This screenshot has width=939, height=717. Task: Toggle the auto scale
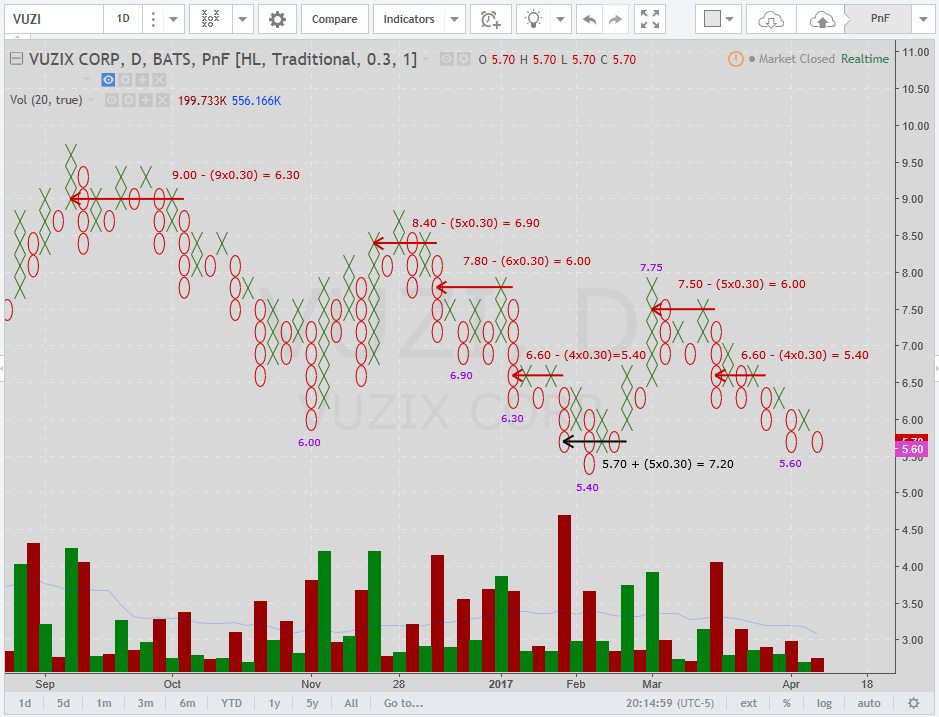(x=869, y=703)
